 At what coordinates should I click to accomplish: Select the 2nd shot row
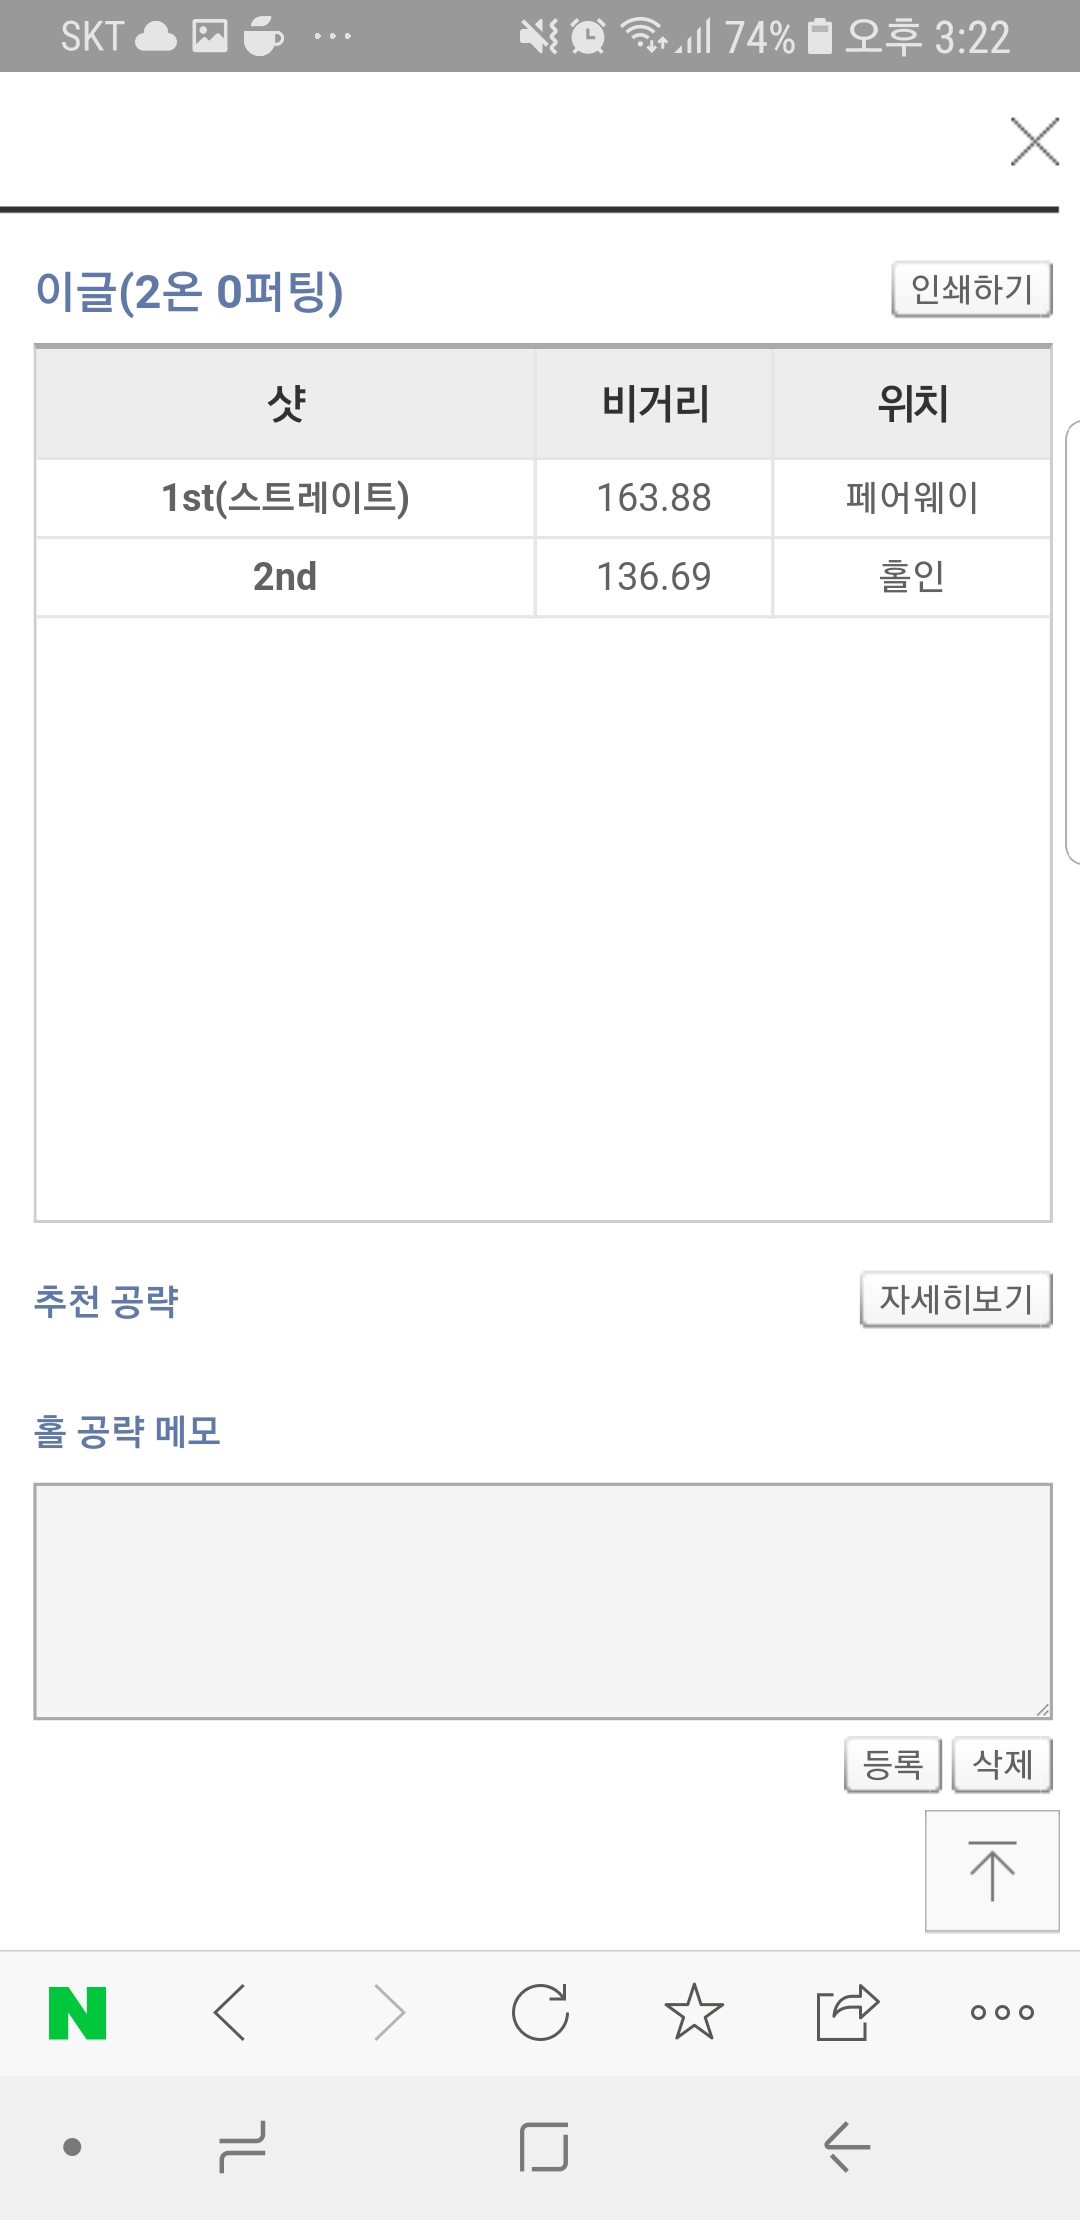285,577
